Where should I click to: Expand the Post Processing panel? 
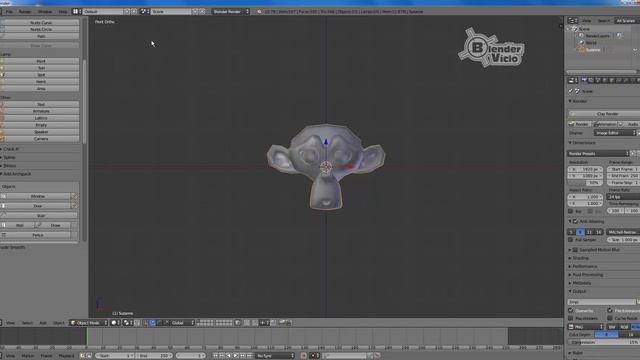tap(587, 275)
